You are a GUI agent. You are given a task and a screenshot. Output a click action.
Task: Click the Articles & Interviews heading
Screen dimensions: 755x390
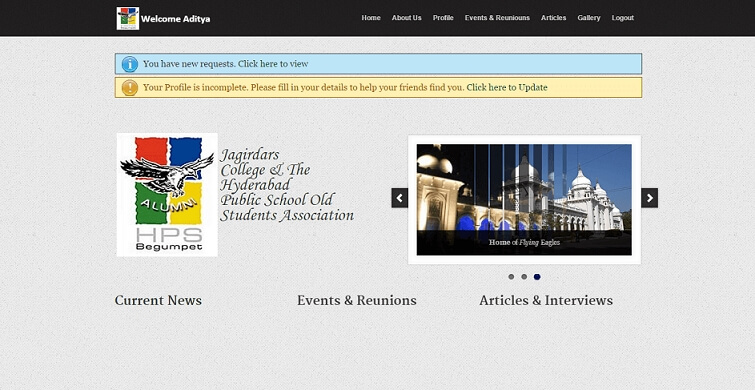coord(546,300)
